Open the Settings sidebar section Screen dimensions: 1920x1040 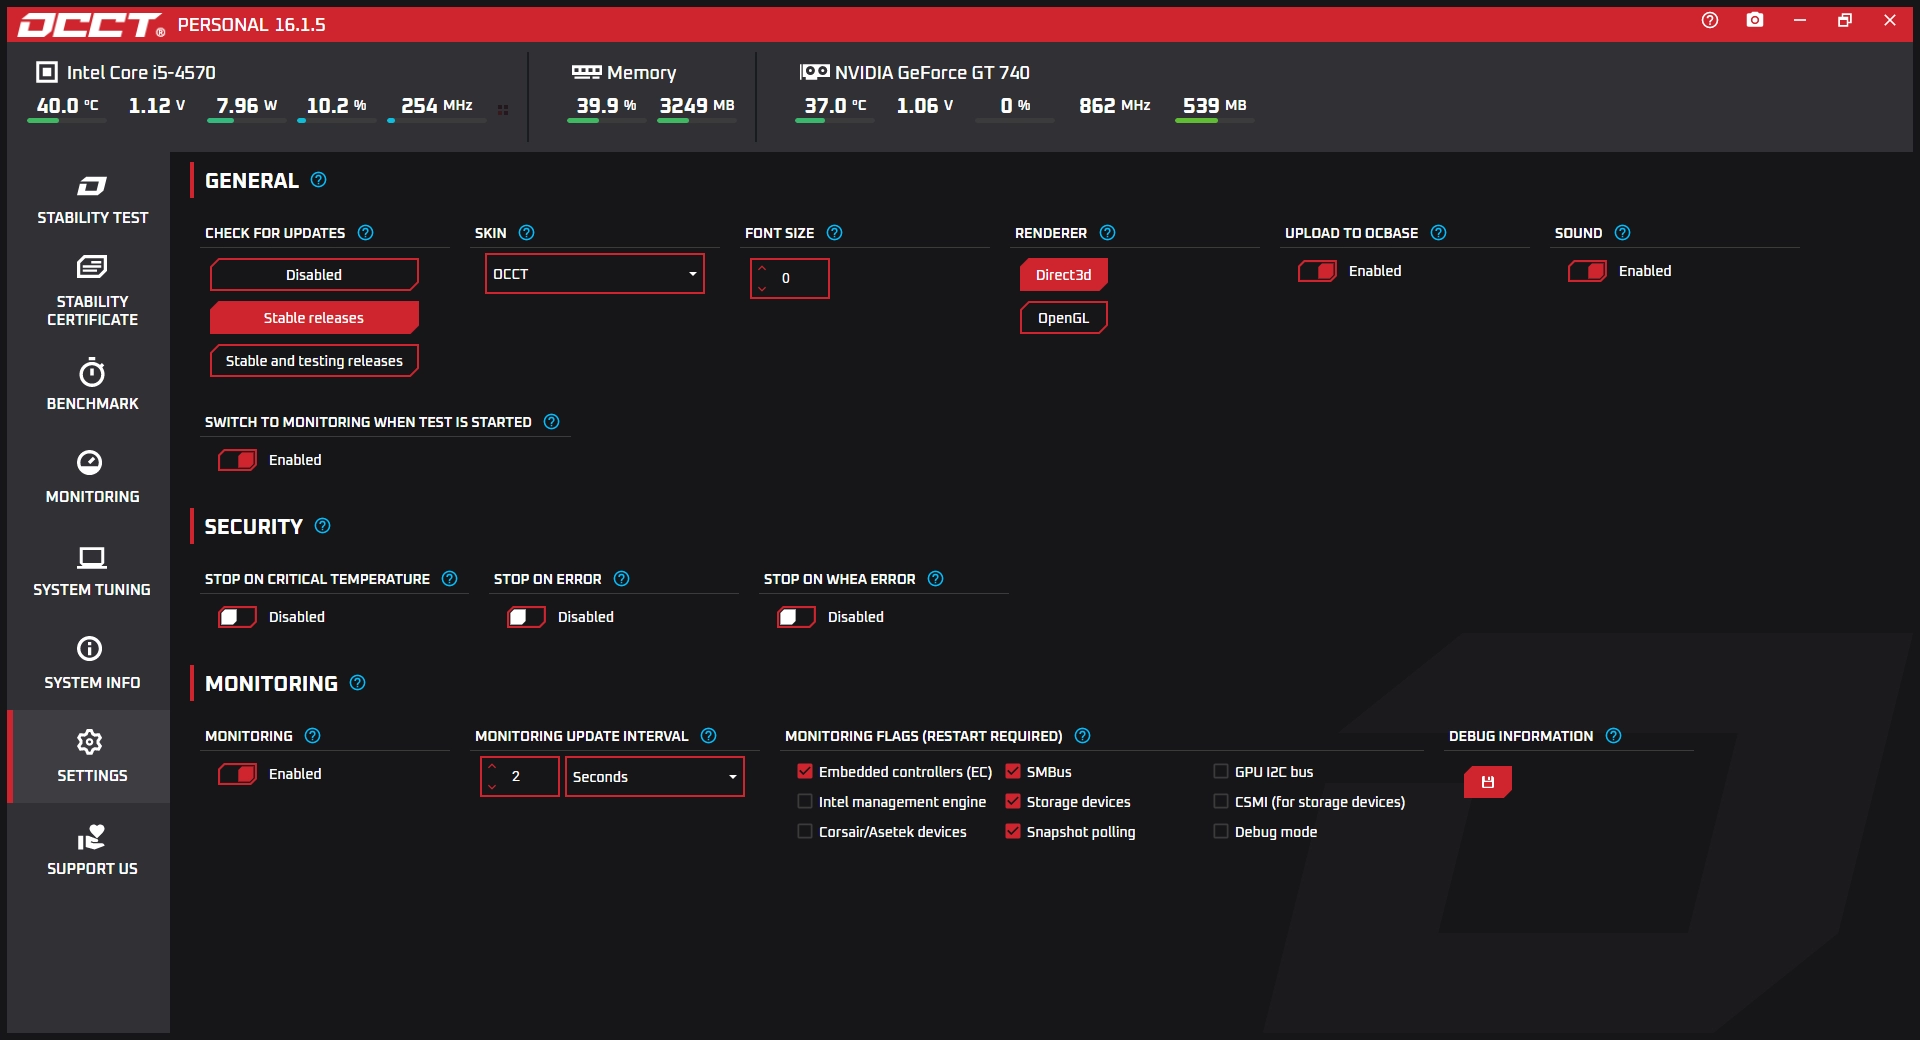90,757
